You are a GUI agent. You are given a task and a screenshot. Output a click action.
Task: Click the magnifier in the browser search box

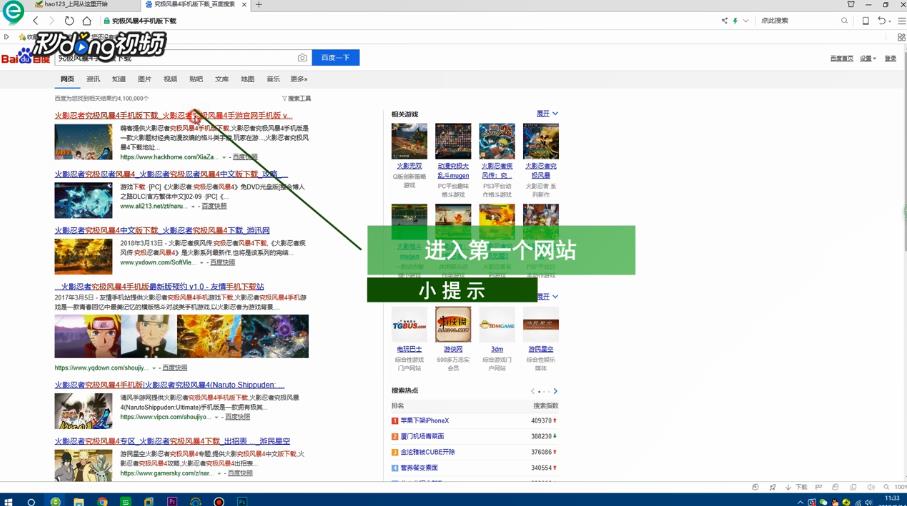tap(844, 21)
